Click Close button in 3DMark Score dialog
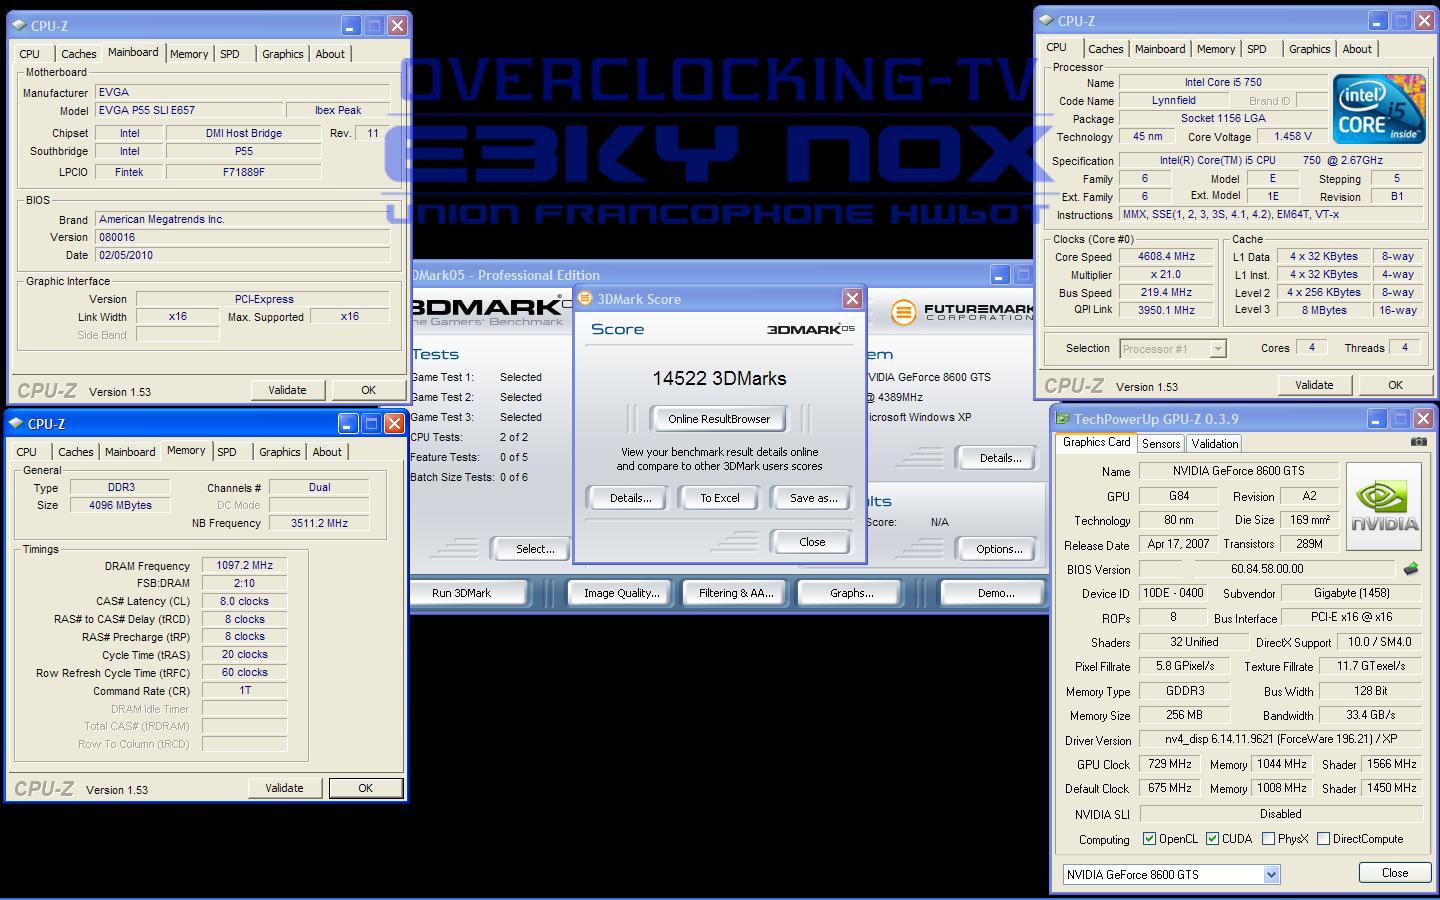Viewport: 1440px width, 900px height. point(812,542)
